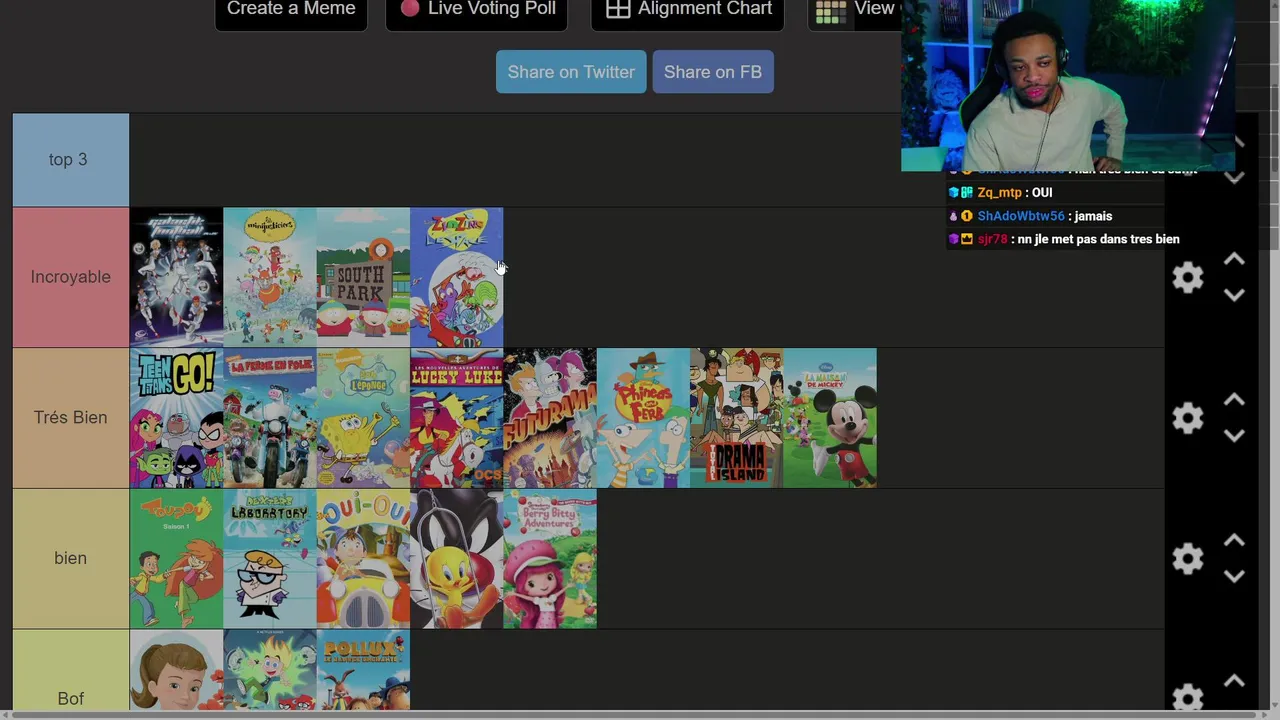Open settings gear for Bof row

click(1188, 696)
